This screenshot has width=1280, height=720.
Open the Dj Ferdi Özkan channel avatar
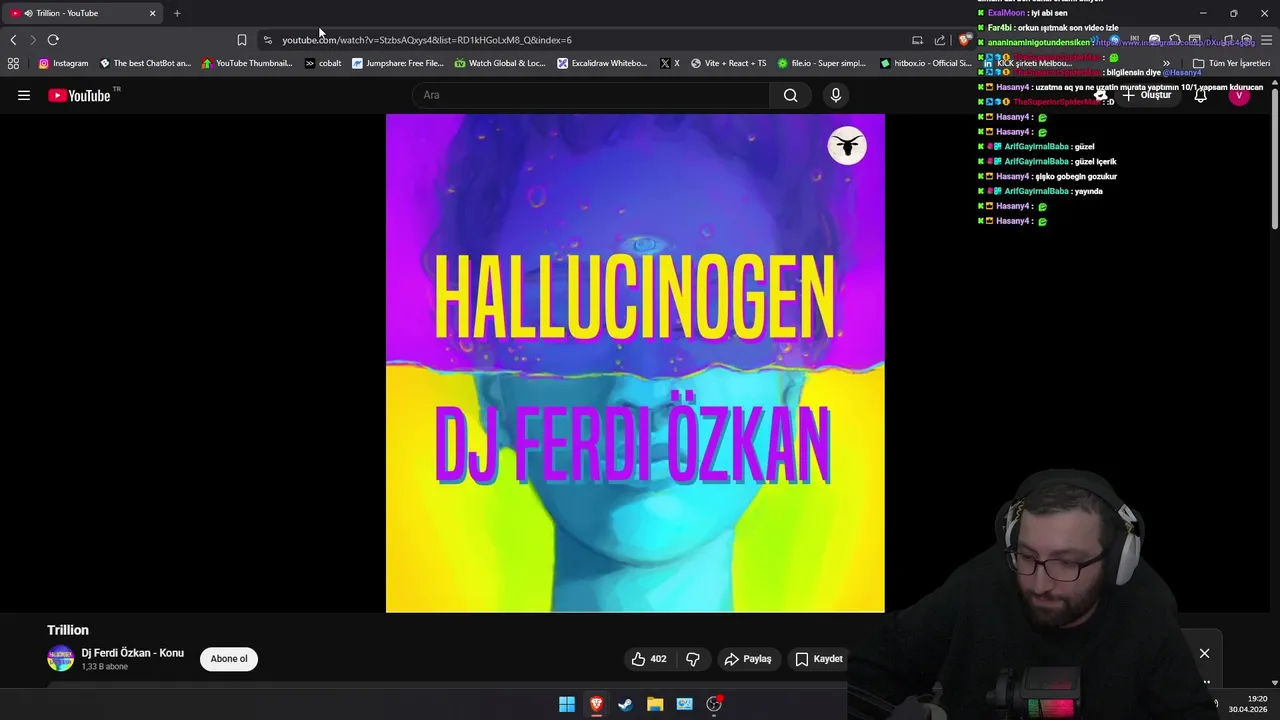61,659
